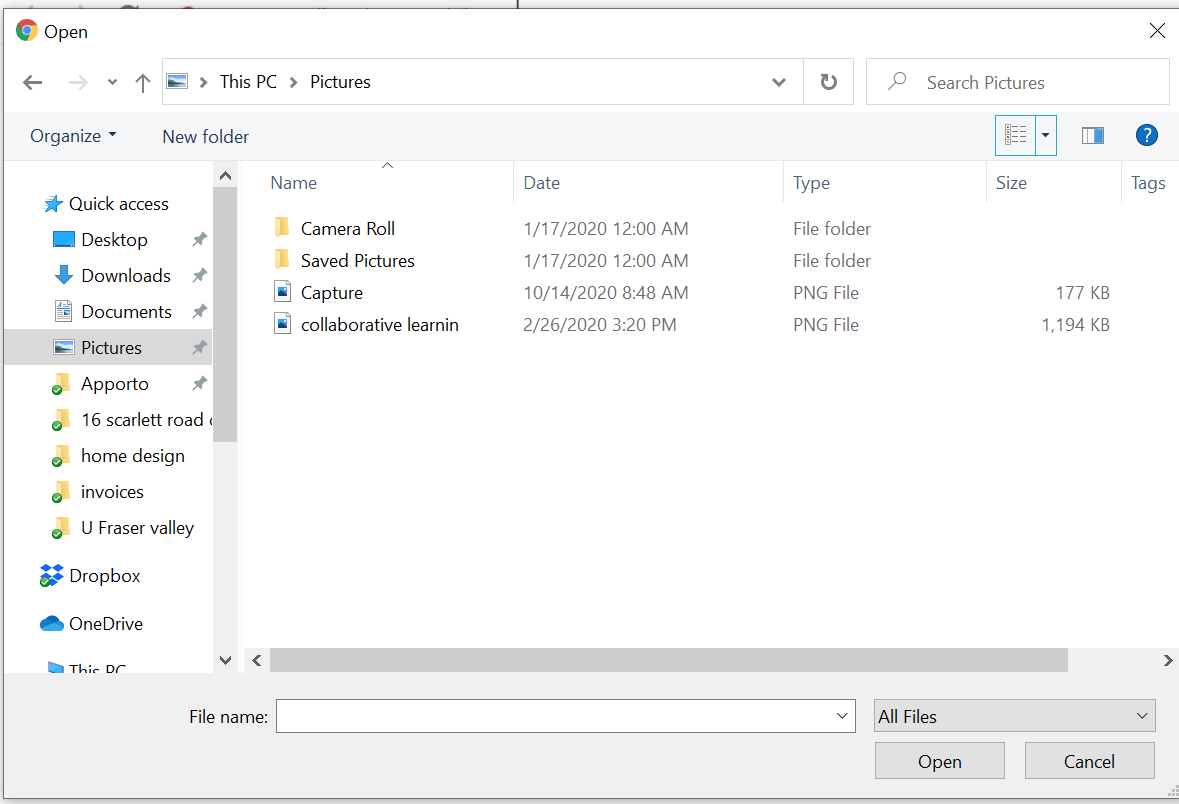Select Pictures in the navigation pane
The width and height of the screenshot is (1179, 804).
(x=108, y=347)
